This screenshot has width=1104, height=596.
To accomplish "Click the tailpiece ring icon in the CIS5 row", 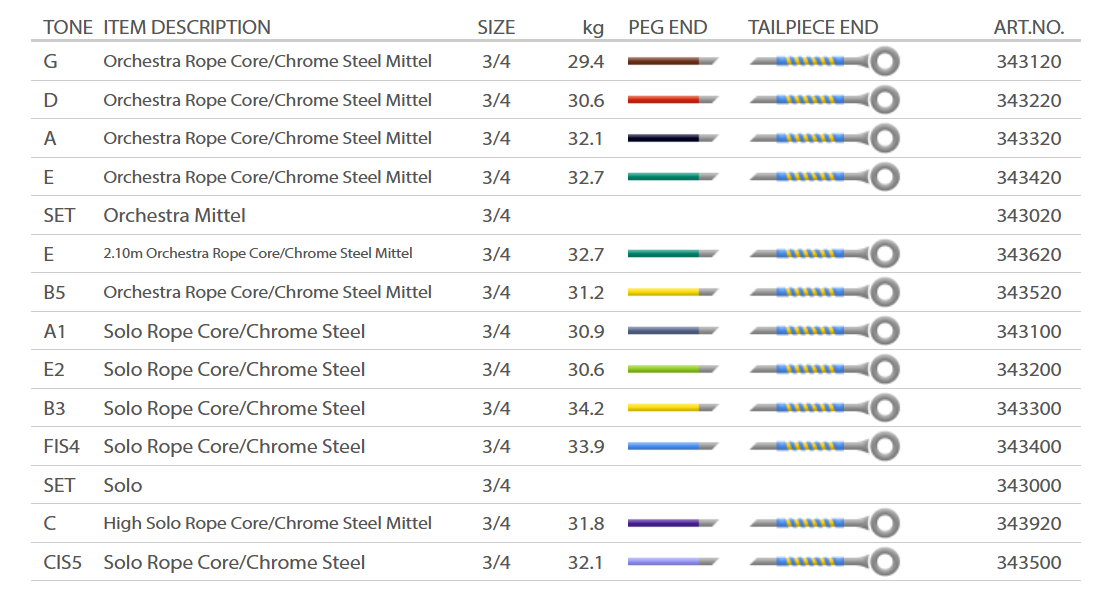I will click(x=884, y=562).
